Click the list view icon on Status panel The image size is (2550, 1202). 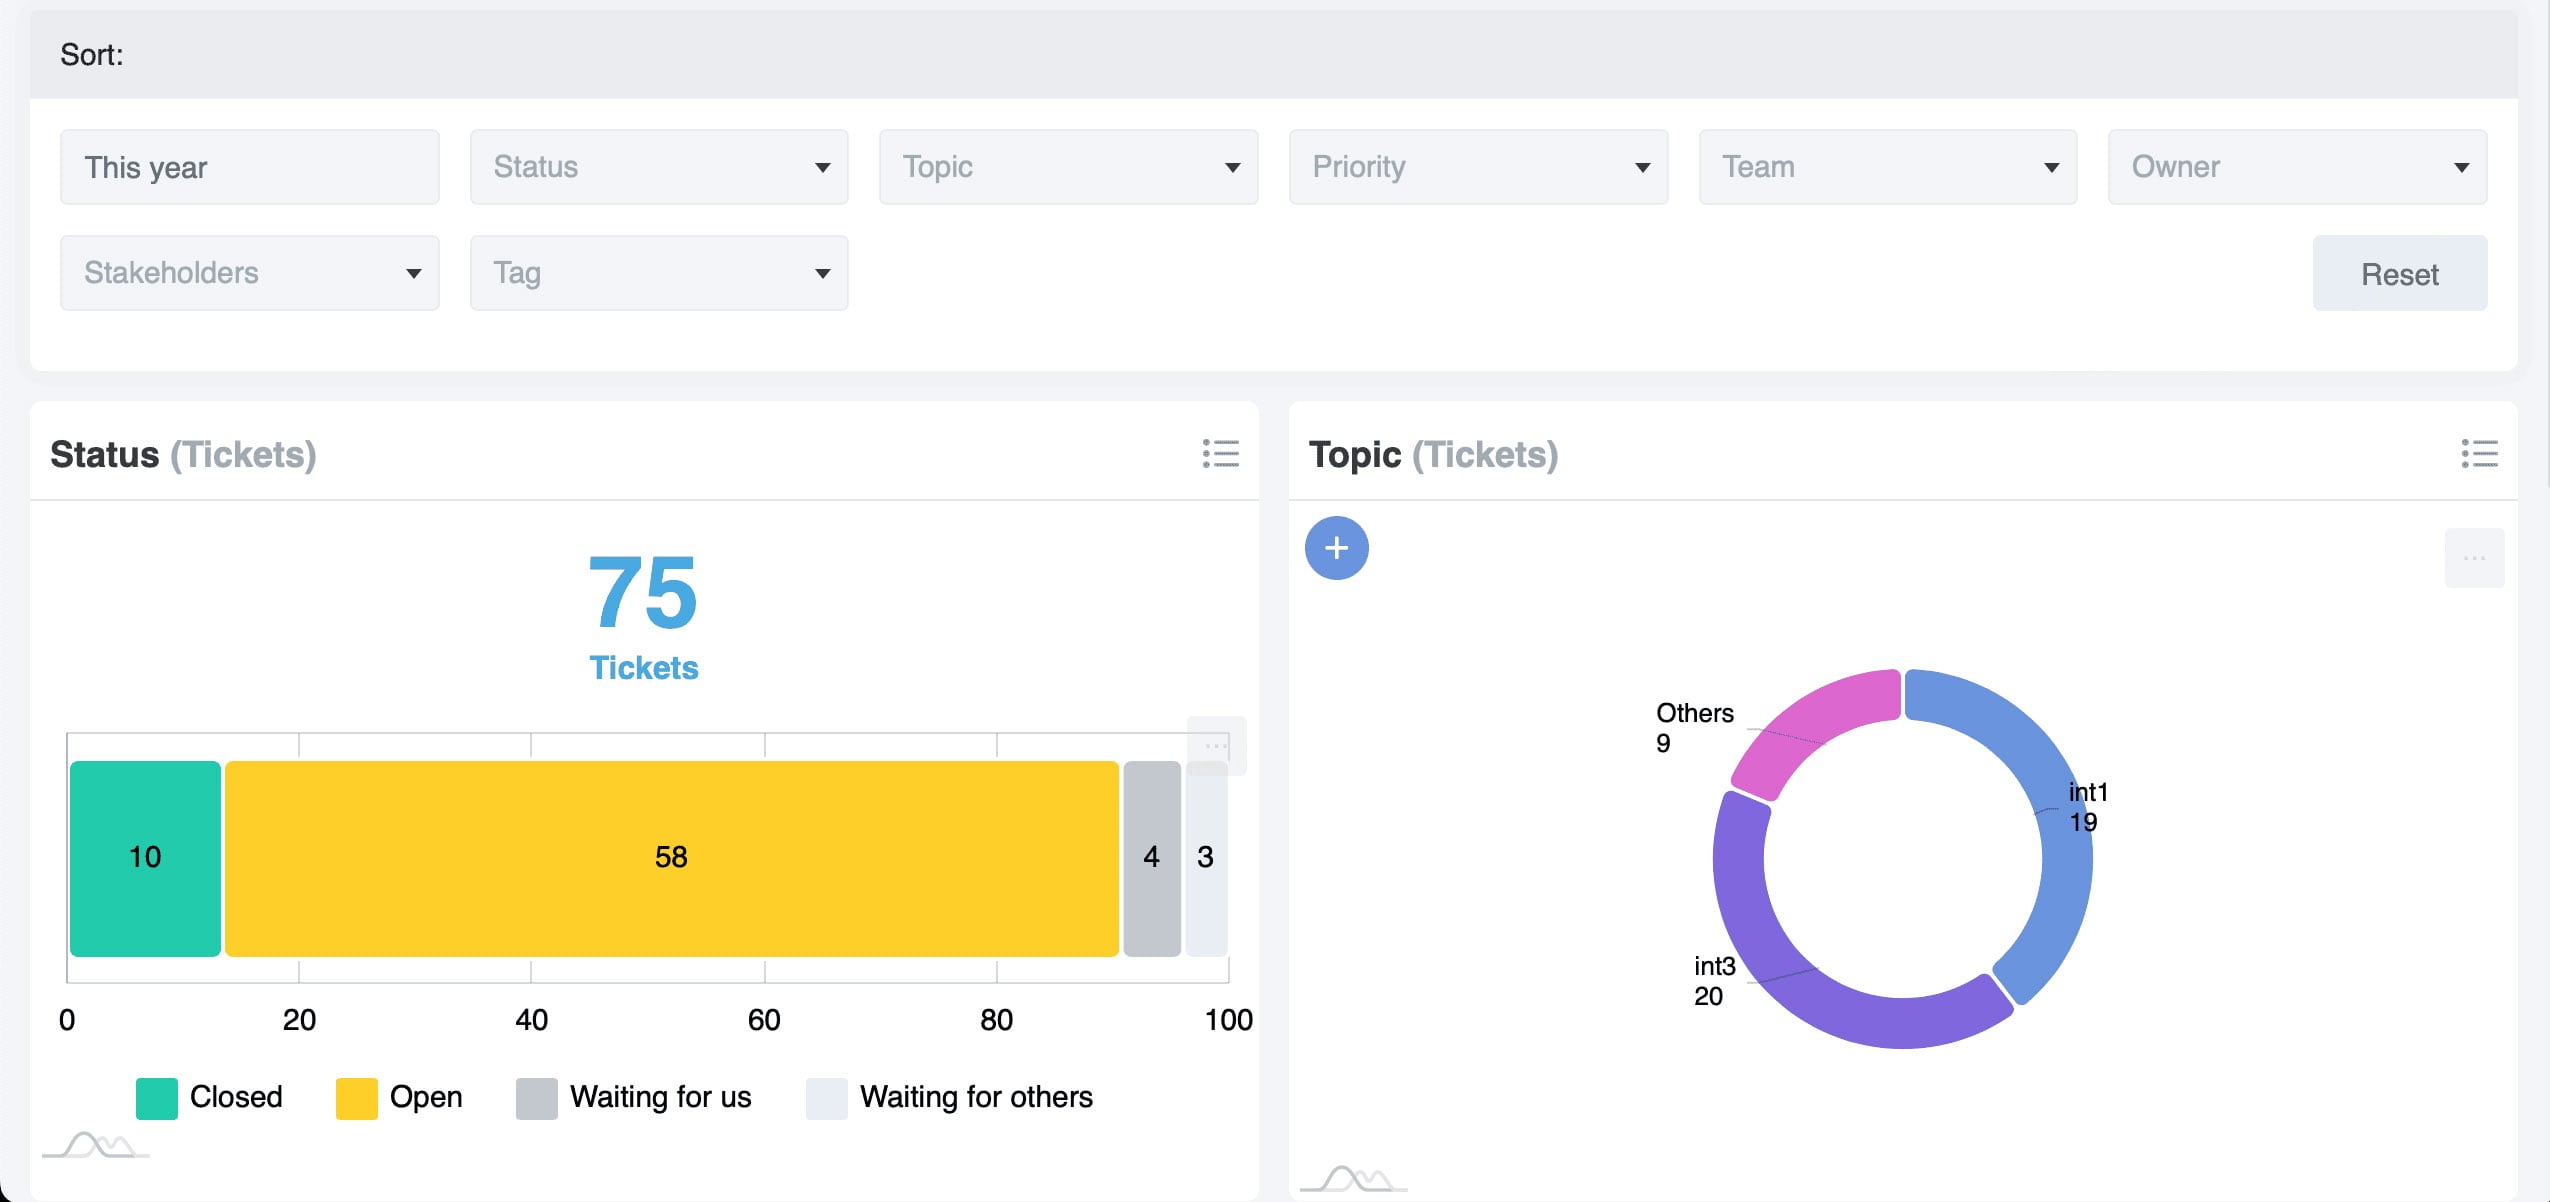[x=1225, y=454]
